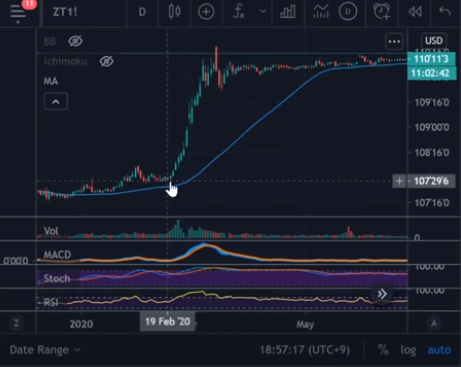Toggle auto scale mode
461x367 pixels.
tap(439, 350)
